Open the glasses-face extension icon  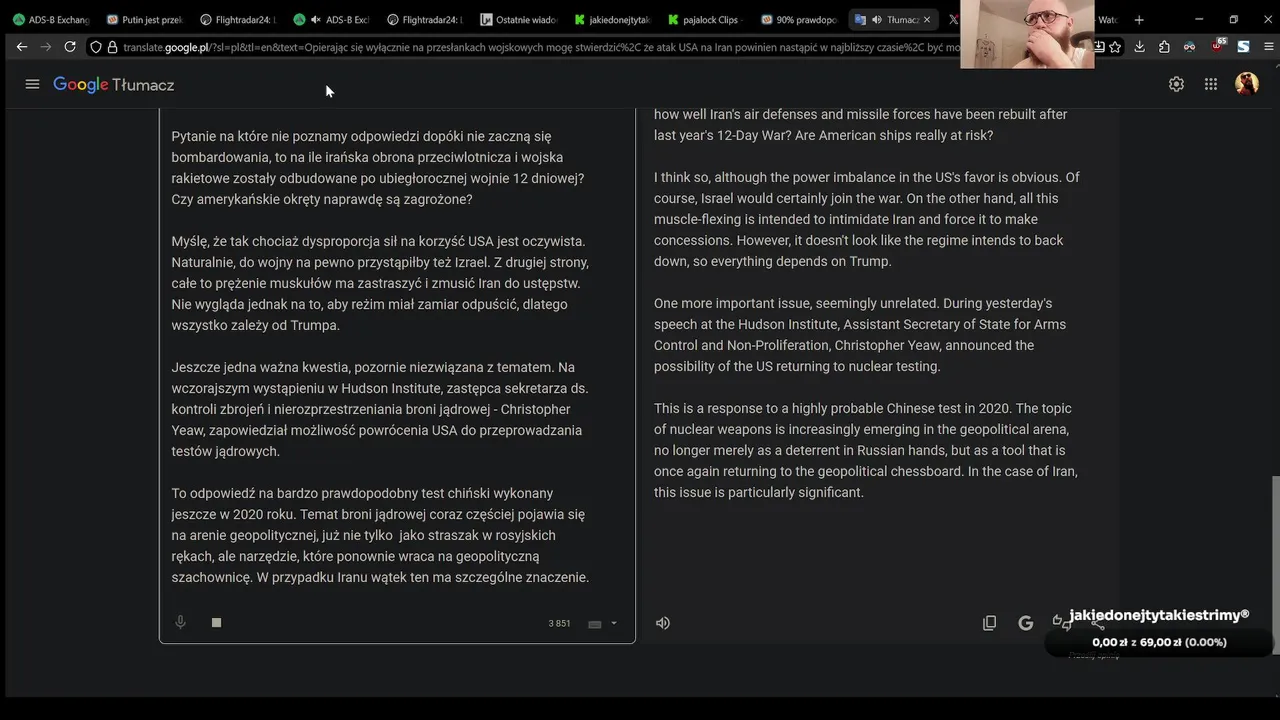[1189, 46]
